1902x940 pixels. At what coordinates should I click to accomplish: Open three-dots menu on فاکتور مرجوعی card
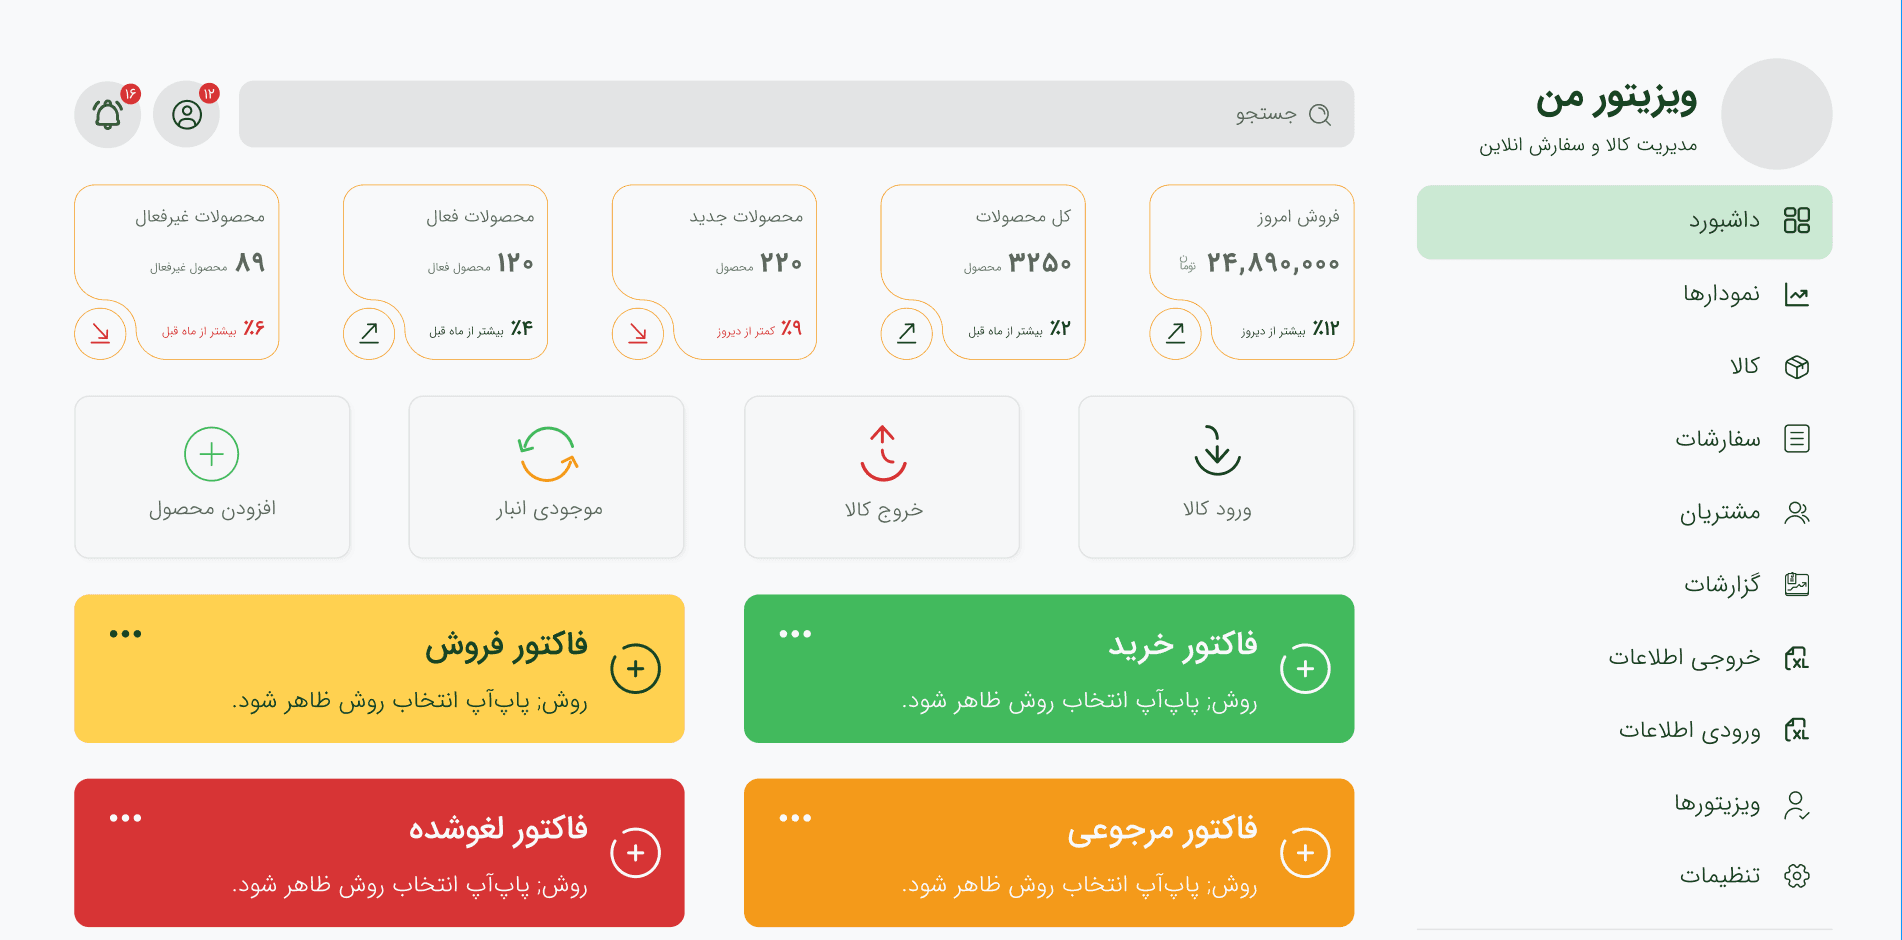(795, 818)
